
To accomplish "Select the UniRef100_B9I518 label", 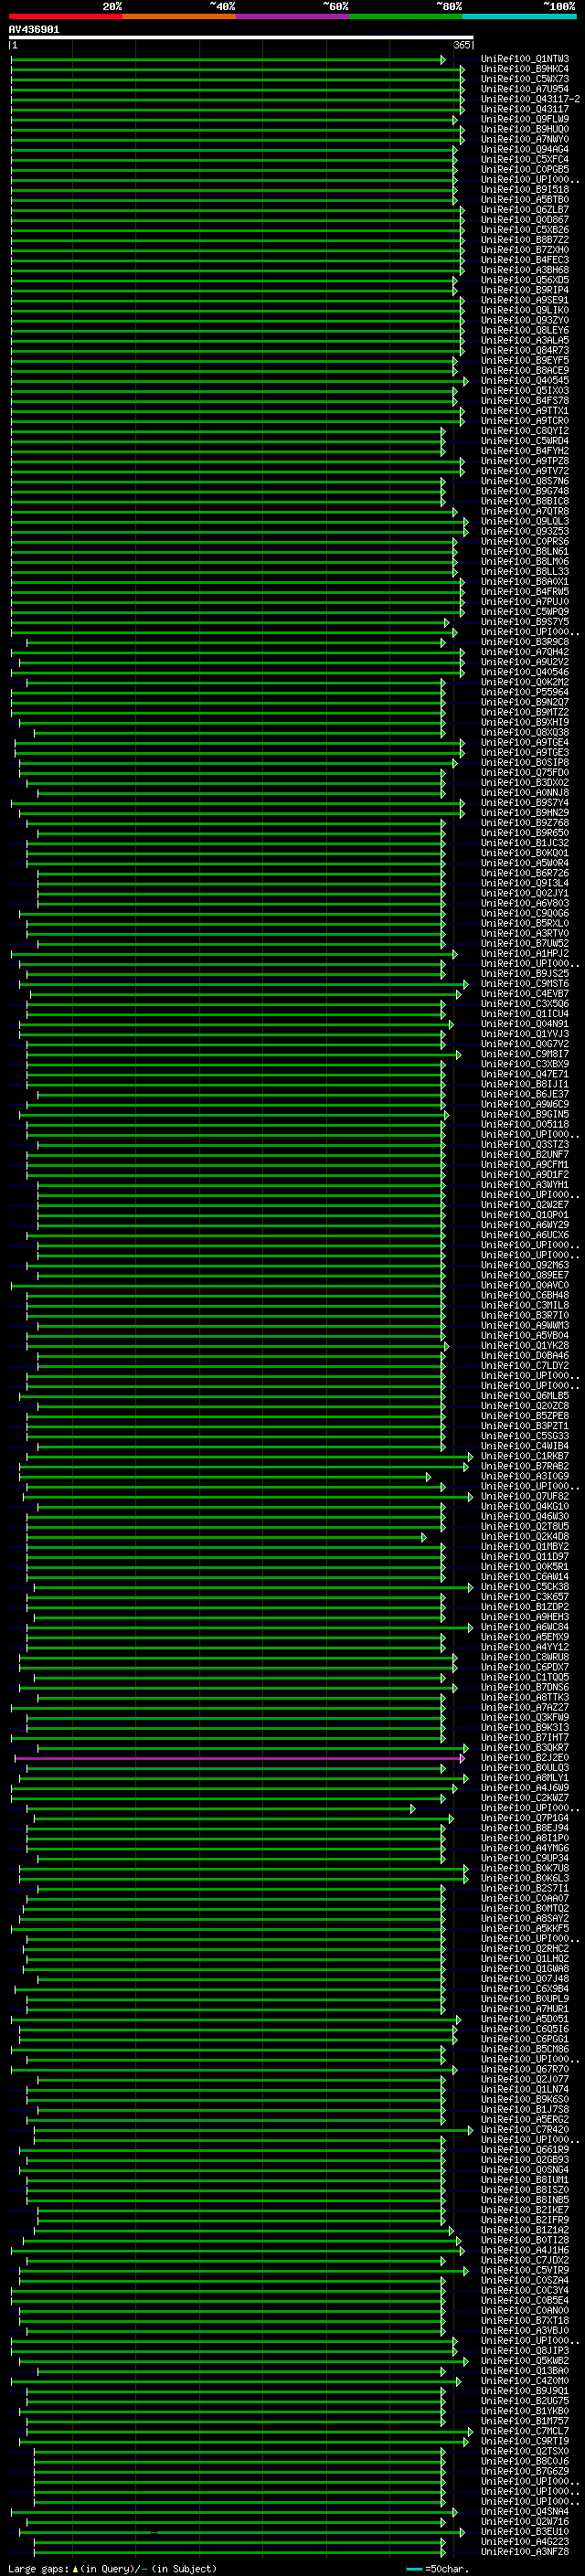I will (525, 190).
